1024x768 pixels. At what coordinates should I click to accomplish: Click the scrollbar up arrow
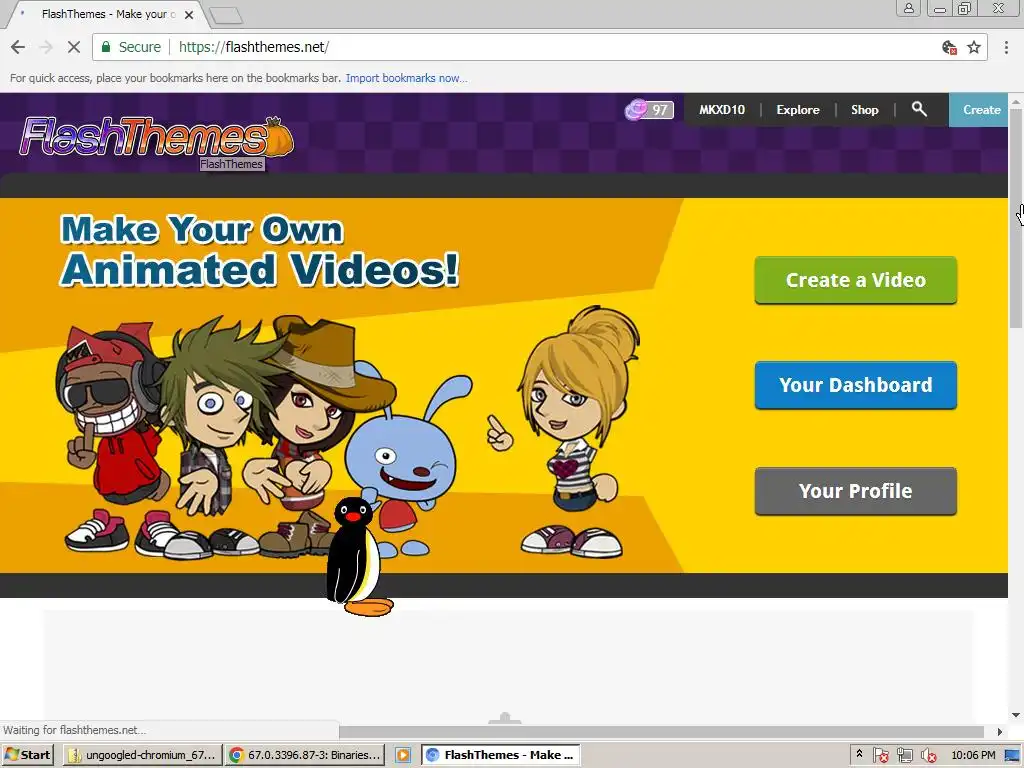[x=1016, y=101]
